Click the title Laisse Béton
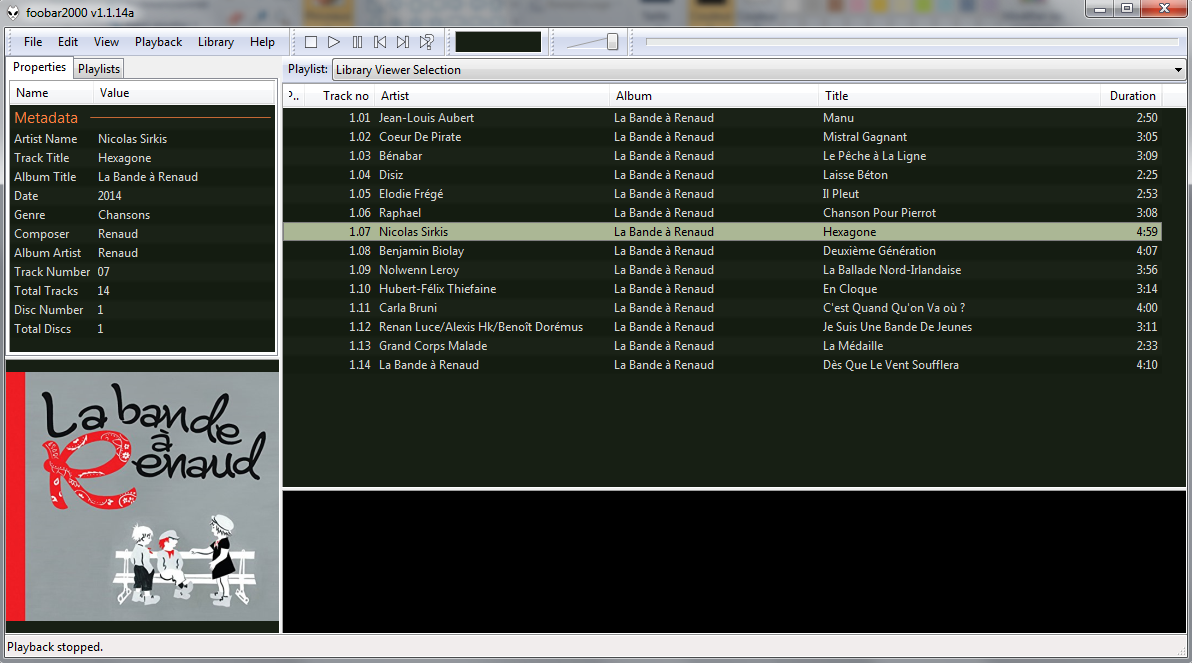This screenshot has width=1192, height=663. pos(855,175)
